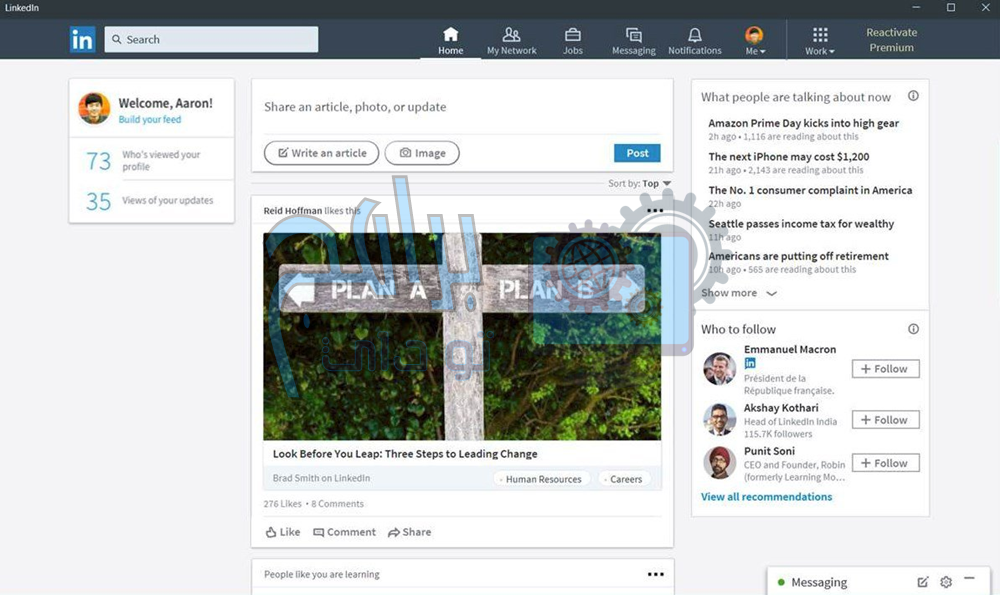Click the Search input field
This screenshot has width=1000, height=595.
[x=211, y=40]
